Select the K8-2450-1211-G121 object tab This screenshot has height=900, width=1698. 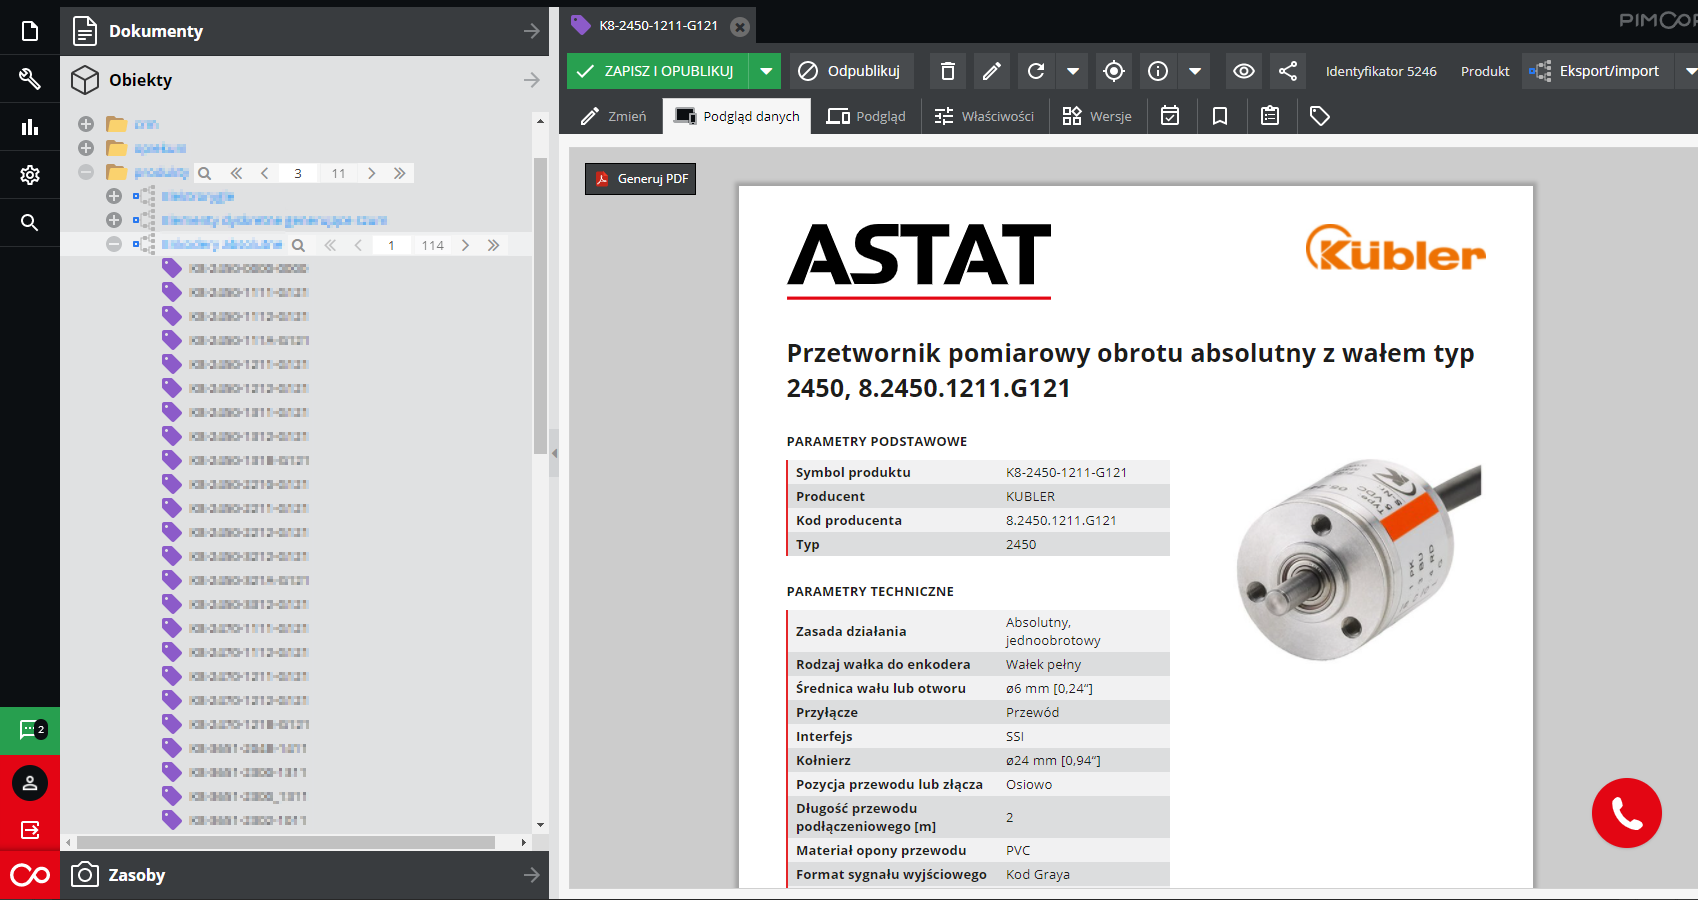tap(658, 26)
